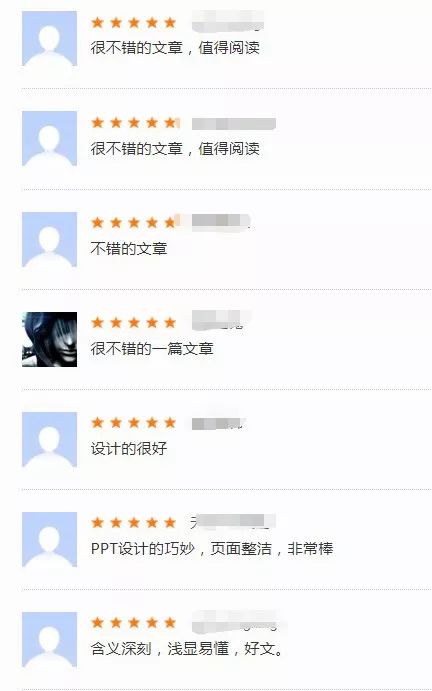The height and width of the screenshot is (691, 432).
Task: Click the username above the PPT design comment
Action: click(233, 522)
